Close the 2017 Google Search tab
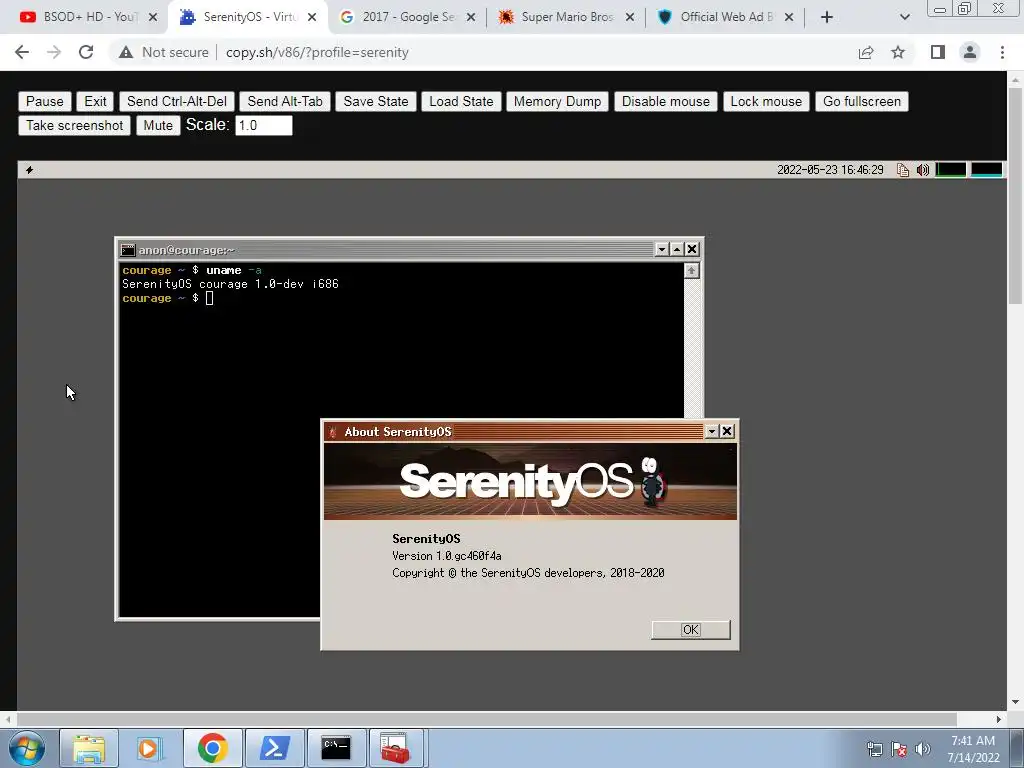Screen dimensions: 1024x768 [471, 17]
